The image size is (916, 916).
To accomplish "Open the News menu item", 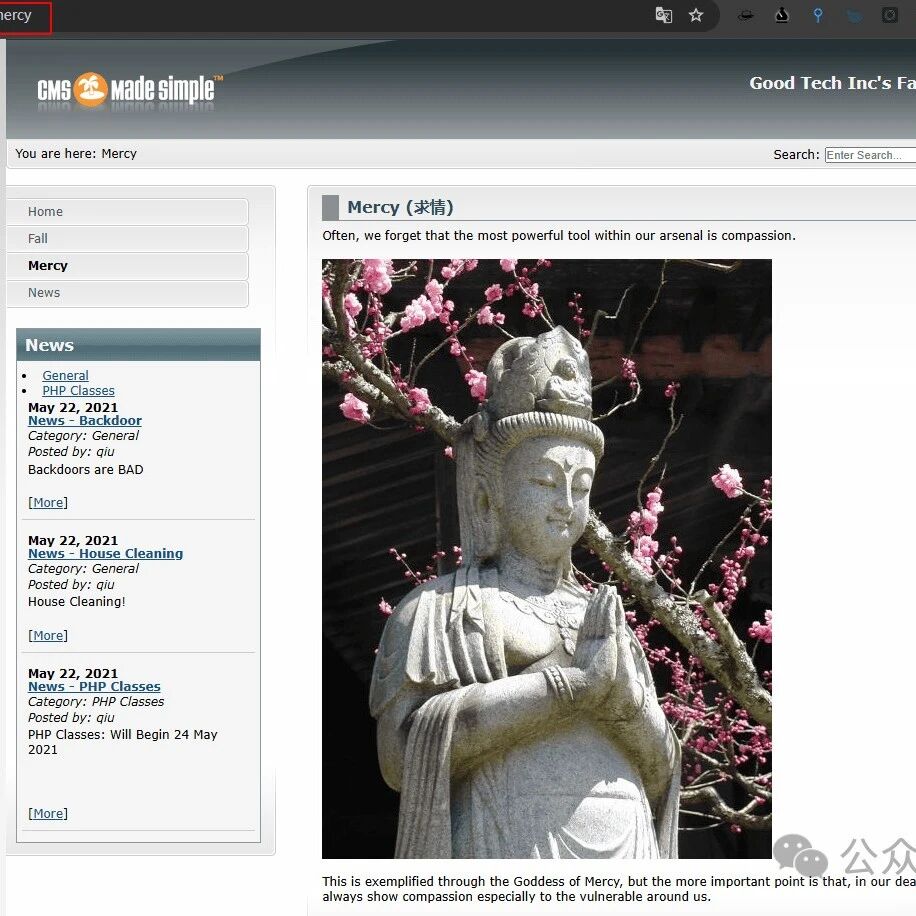I will [x=127, y=293].
